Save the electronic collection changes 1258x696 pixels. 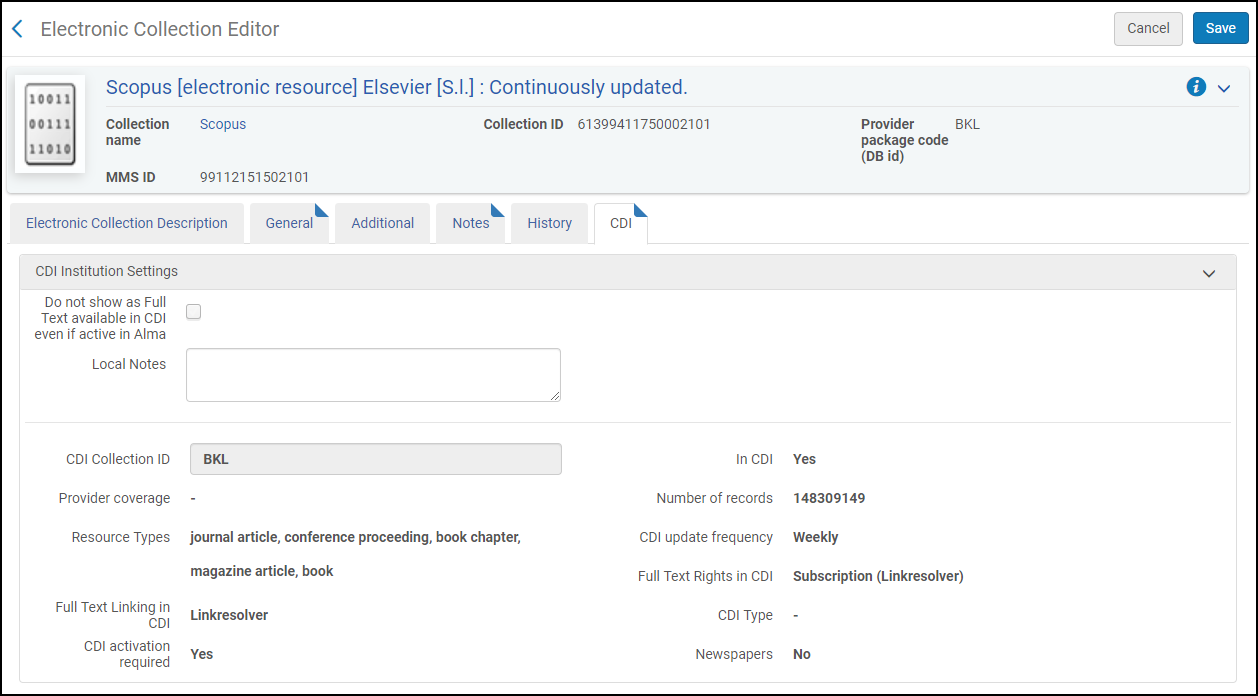pos(1220,28)
